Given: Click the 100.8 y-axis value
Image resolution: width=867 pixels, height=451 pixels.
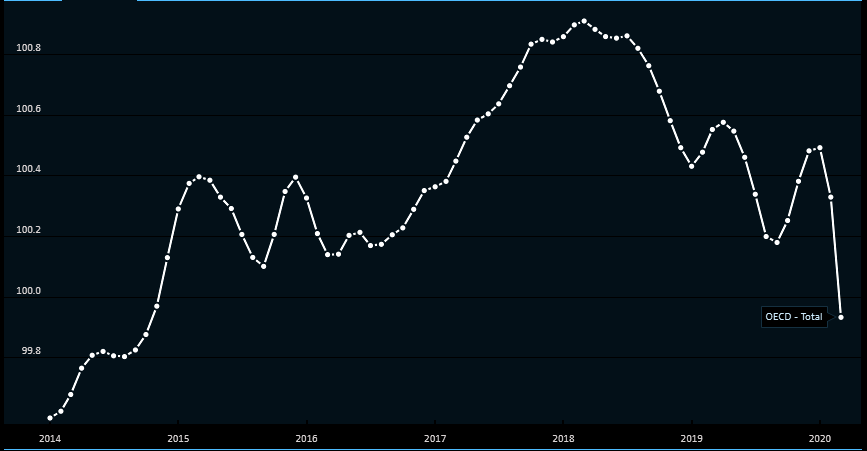Looking at the screenshot, I should point(28,48).
